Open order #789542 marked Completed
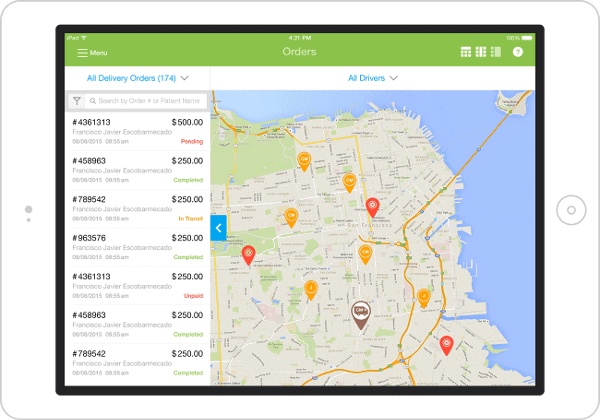Image resolution: width=600 pixels, height=420 pixels. tap(137, 363)
